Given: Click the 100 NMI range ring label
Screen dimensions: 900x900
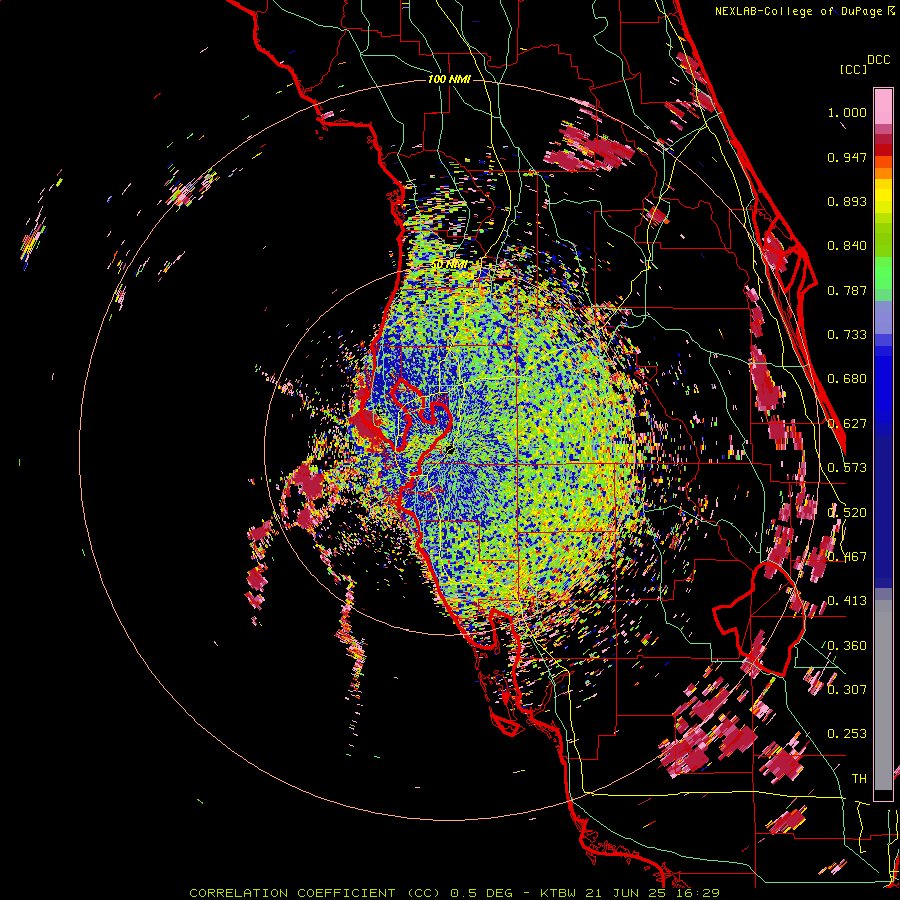Looking at the screenshot, I should coord(449,79).
